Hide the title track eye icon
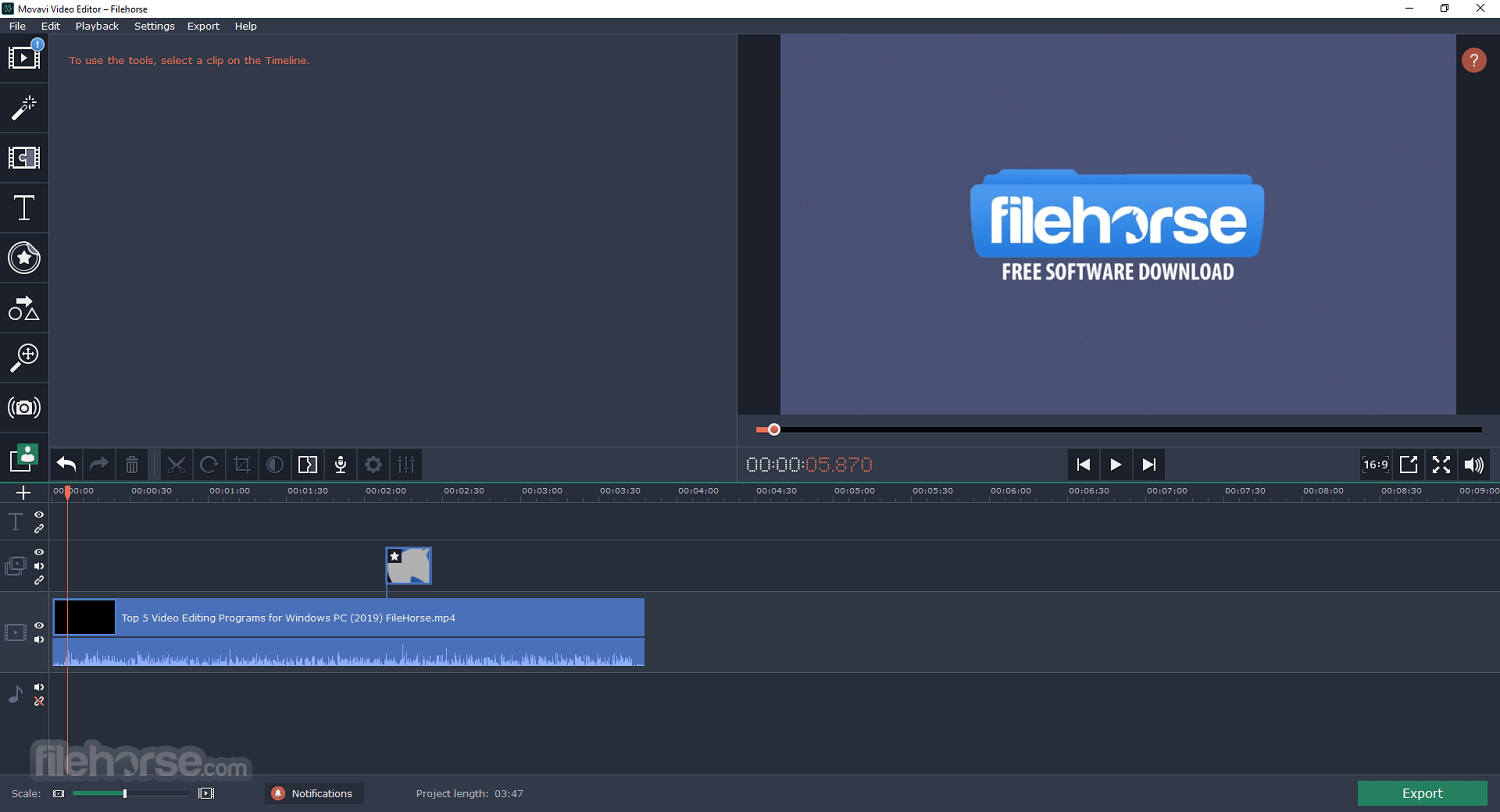Image resolution: width=1500 pixels, height=812 pixels. click(x=39, y=515)
